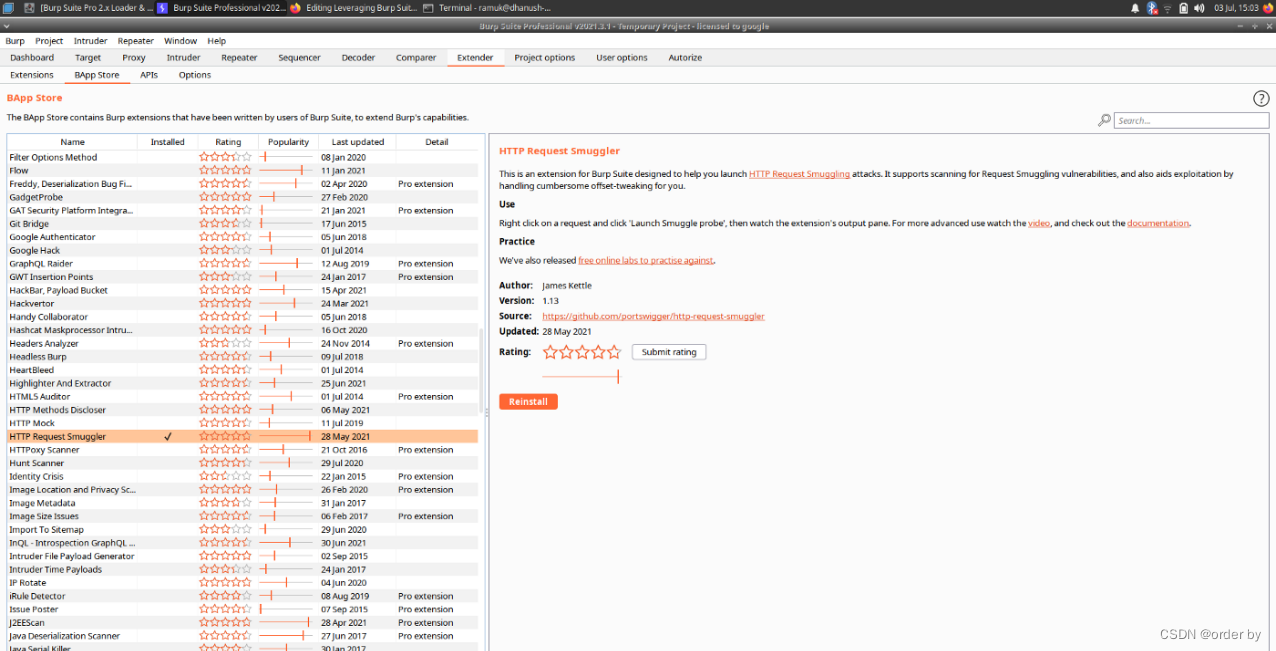Switch to the Burp Suite Pro 2.x Loader taskbar window

click(89, 8)
